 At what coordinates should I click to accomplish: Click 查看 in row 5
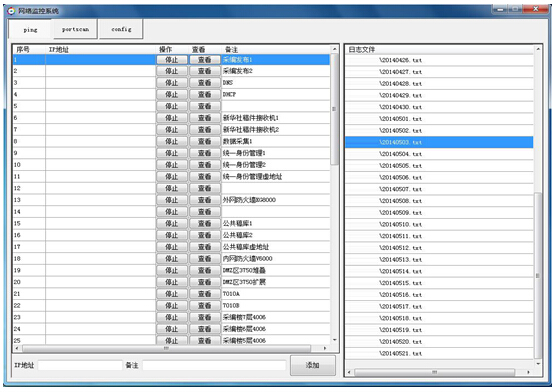point(205,106)
